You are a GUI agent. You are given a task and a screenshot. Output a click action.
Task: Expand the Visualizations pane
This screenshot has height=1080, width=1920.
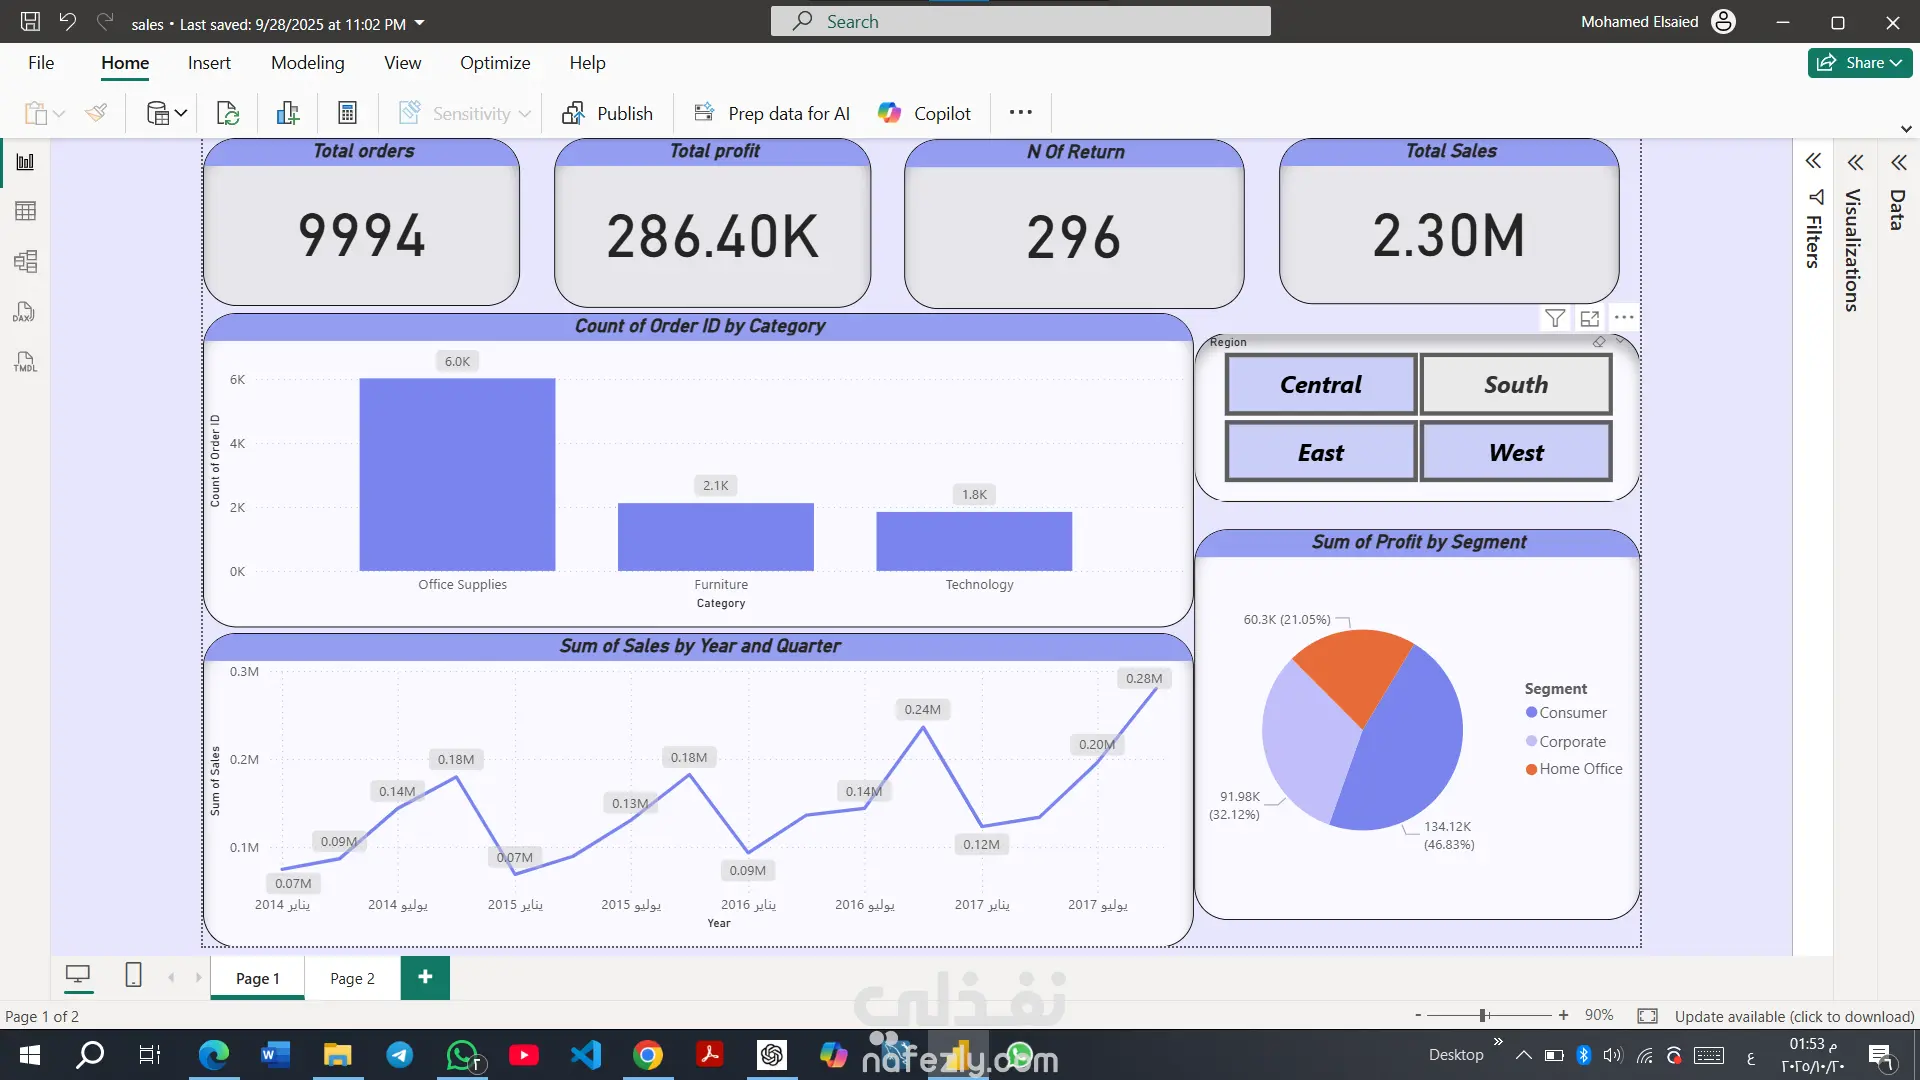point(1855,162)
